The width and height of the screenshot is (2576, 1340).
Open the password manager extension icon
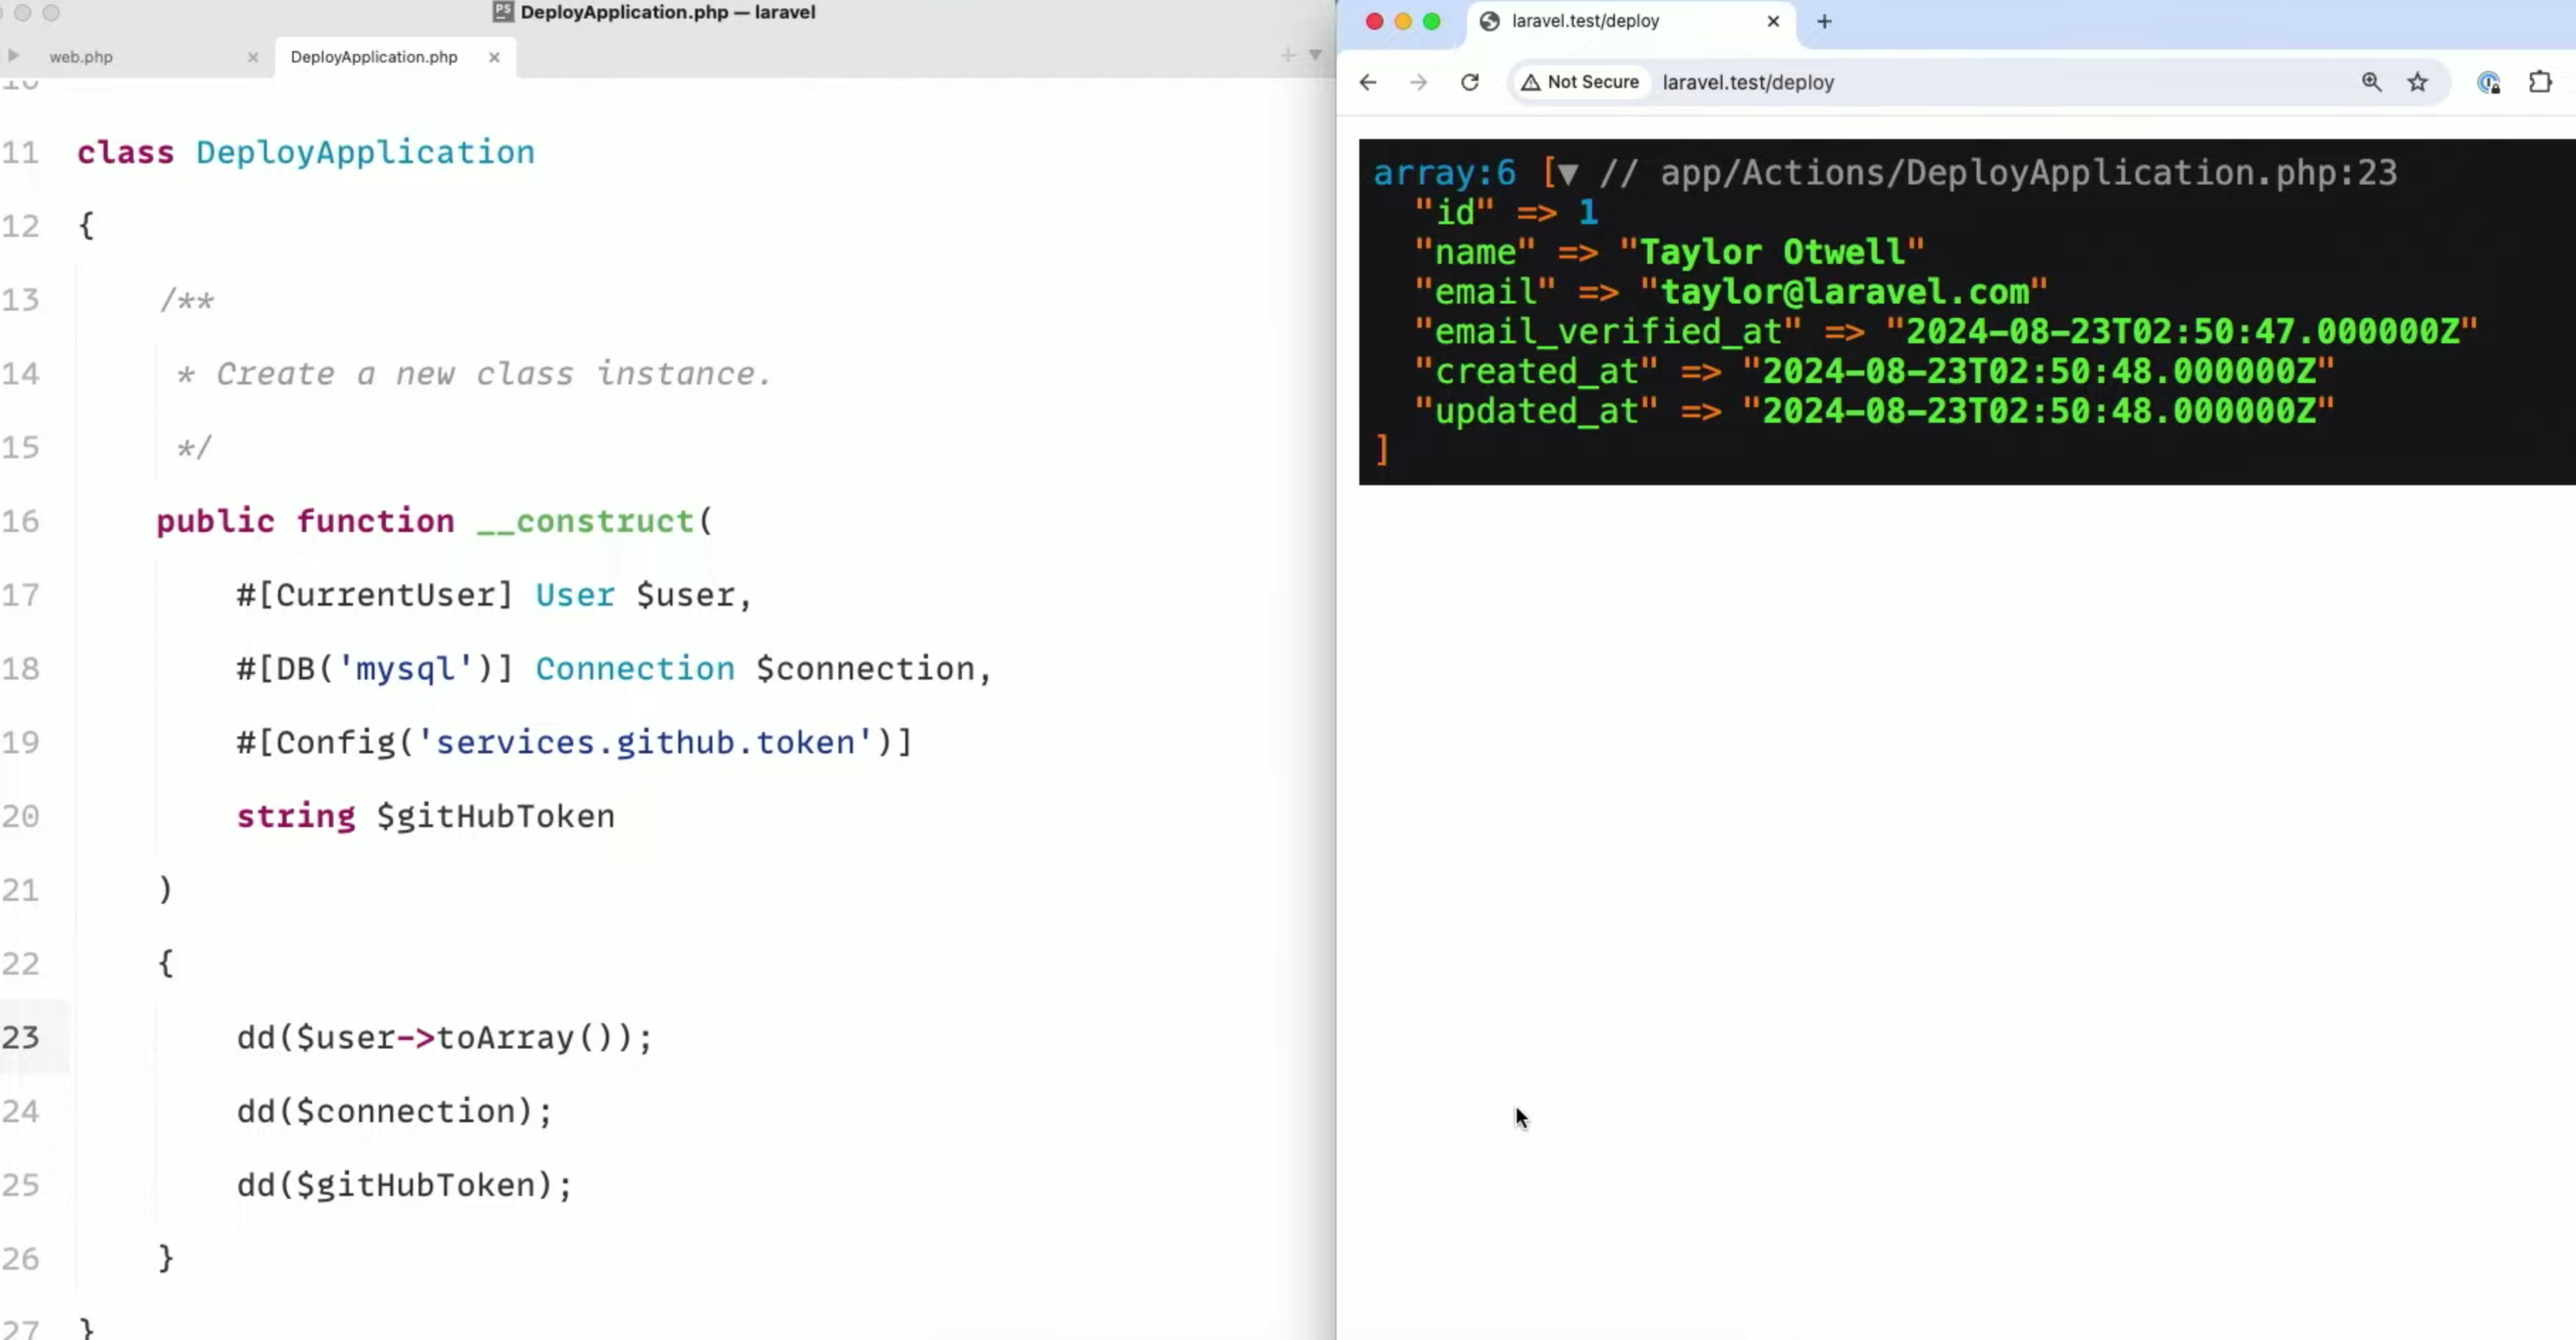pyautogui.click(x=2489, y=82)
